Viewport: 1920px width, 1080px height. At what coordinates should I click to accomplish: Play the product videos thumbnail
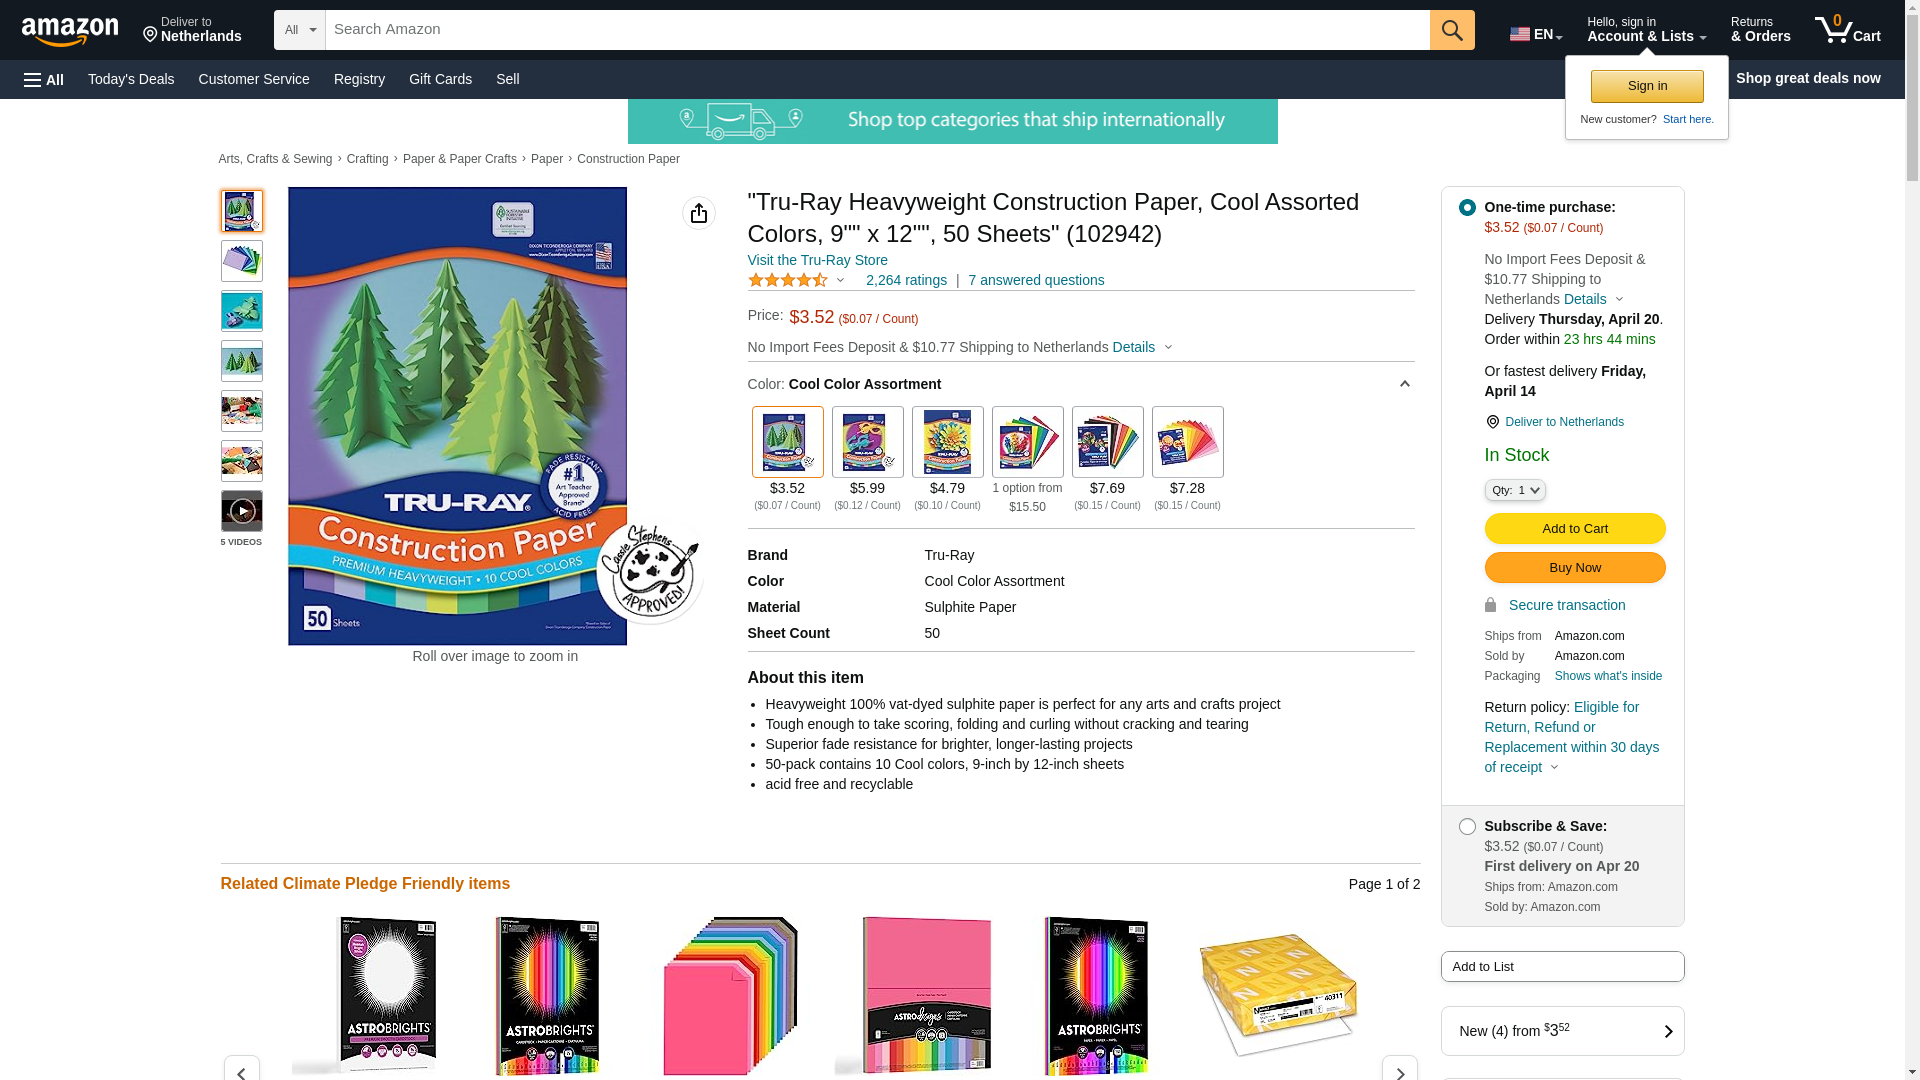coord(242,511)
